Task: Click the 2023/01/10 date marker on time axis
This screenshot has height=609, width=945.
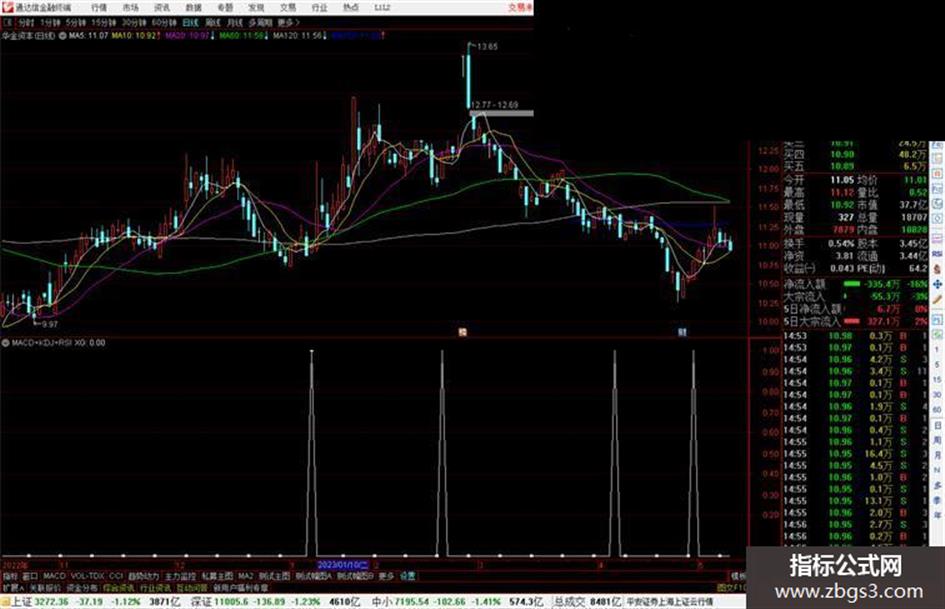Action: pyautogui.click(x=343, y=565)
